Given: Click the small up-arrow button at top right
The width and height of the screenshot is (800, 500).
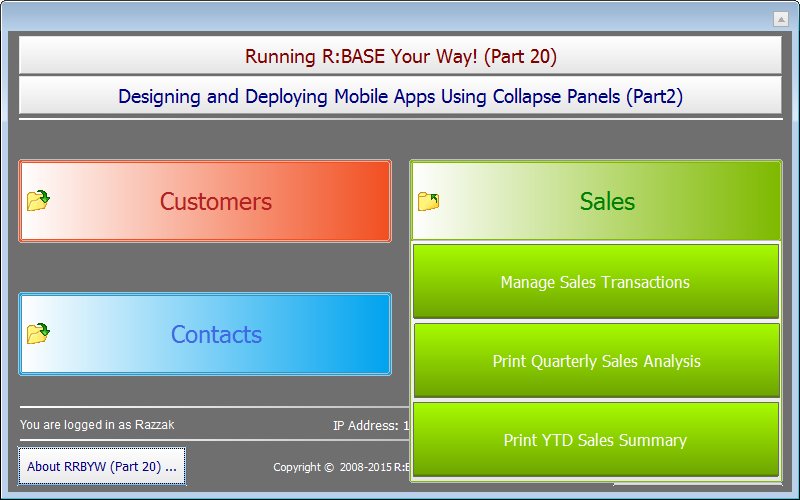Looking at the screenshot, I should click(x=781, y=19).
